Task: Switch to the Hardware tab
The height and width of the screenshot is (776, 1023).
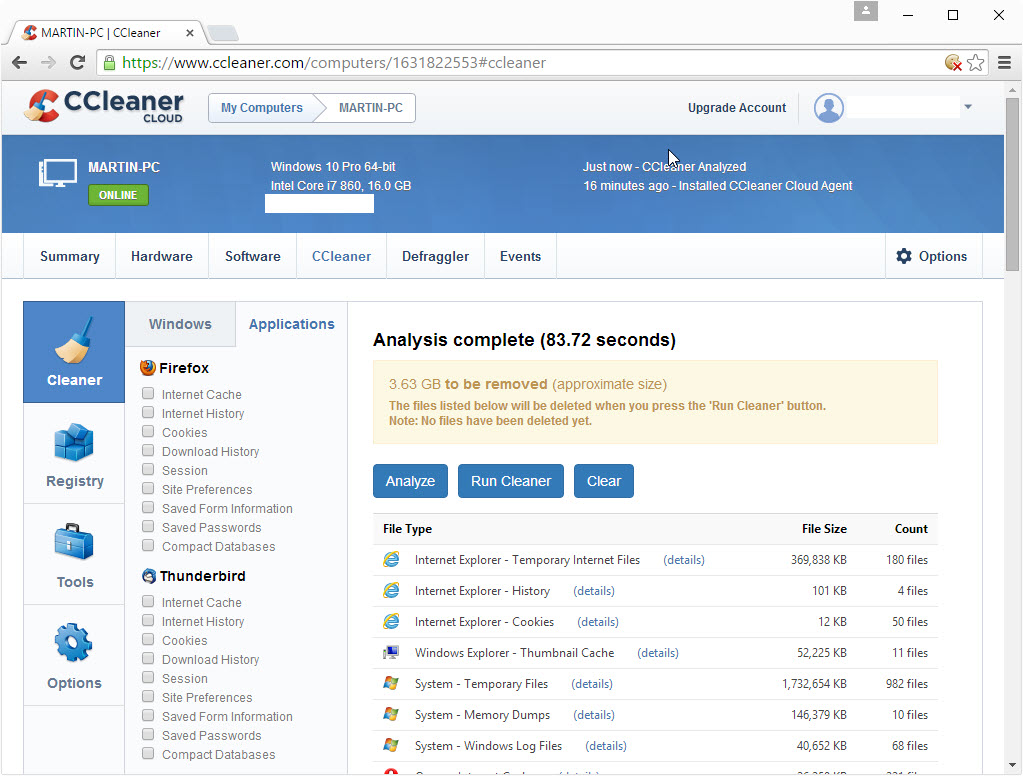Action: [x=162, y=256]
